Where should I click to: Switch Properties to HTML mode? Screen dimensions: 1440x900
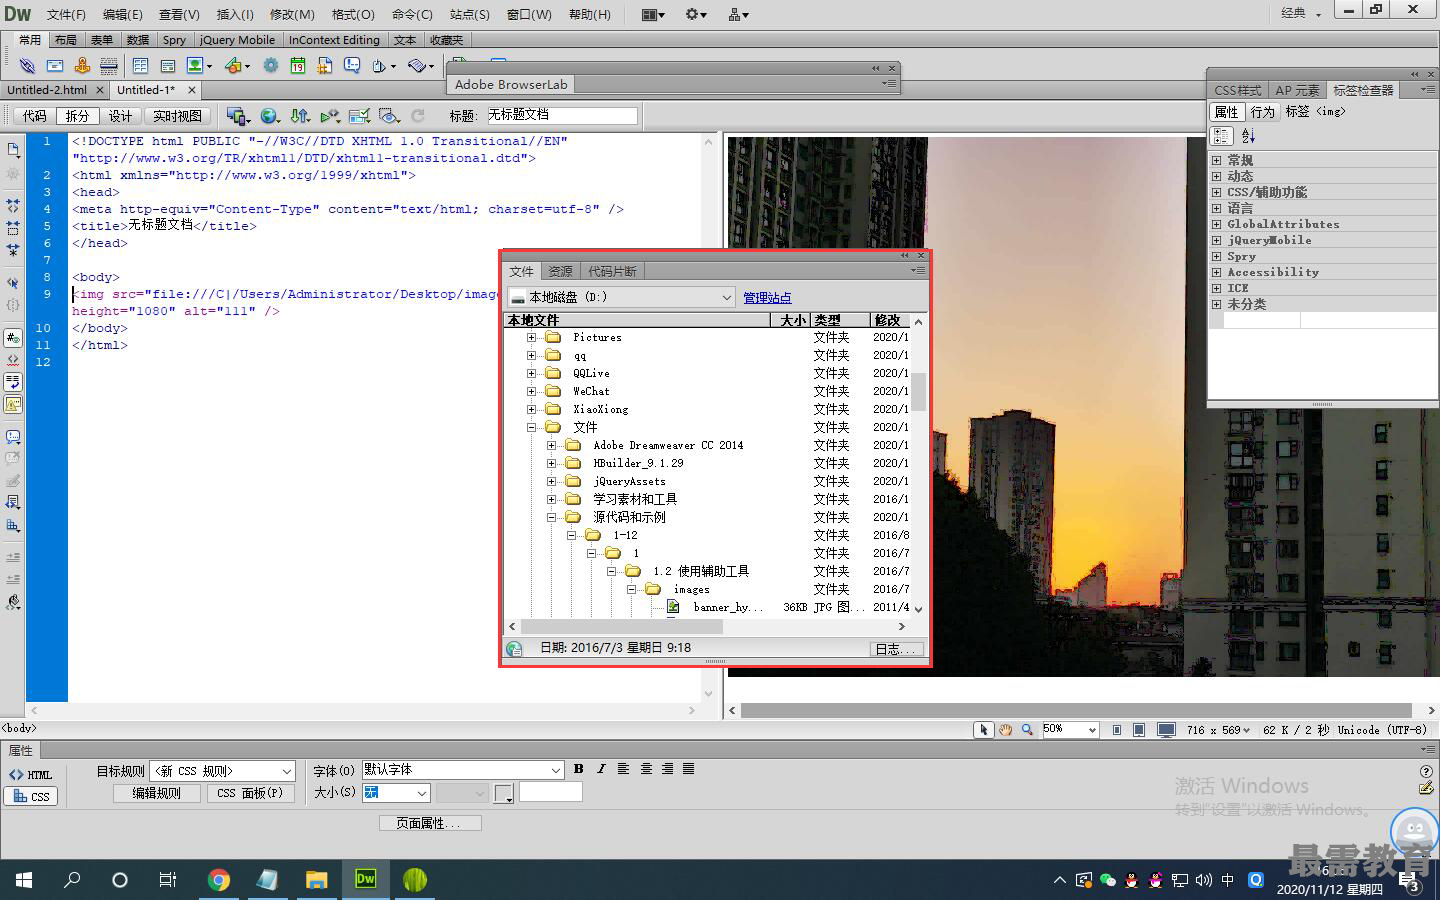pyautogui.click(x=31, y=774)
